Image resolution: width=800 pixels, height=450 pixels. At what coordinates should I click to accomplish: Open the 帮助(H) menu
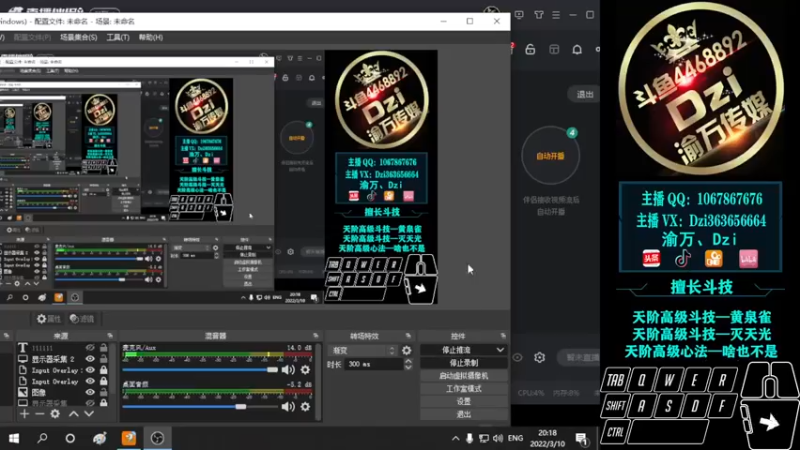[x=151, y=37]
